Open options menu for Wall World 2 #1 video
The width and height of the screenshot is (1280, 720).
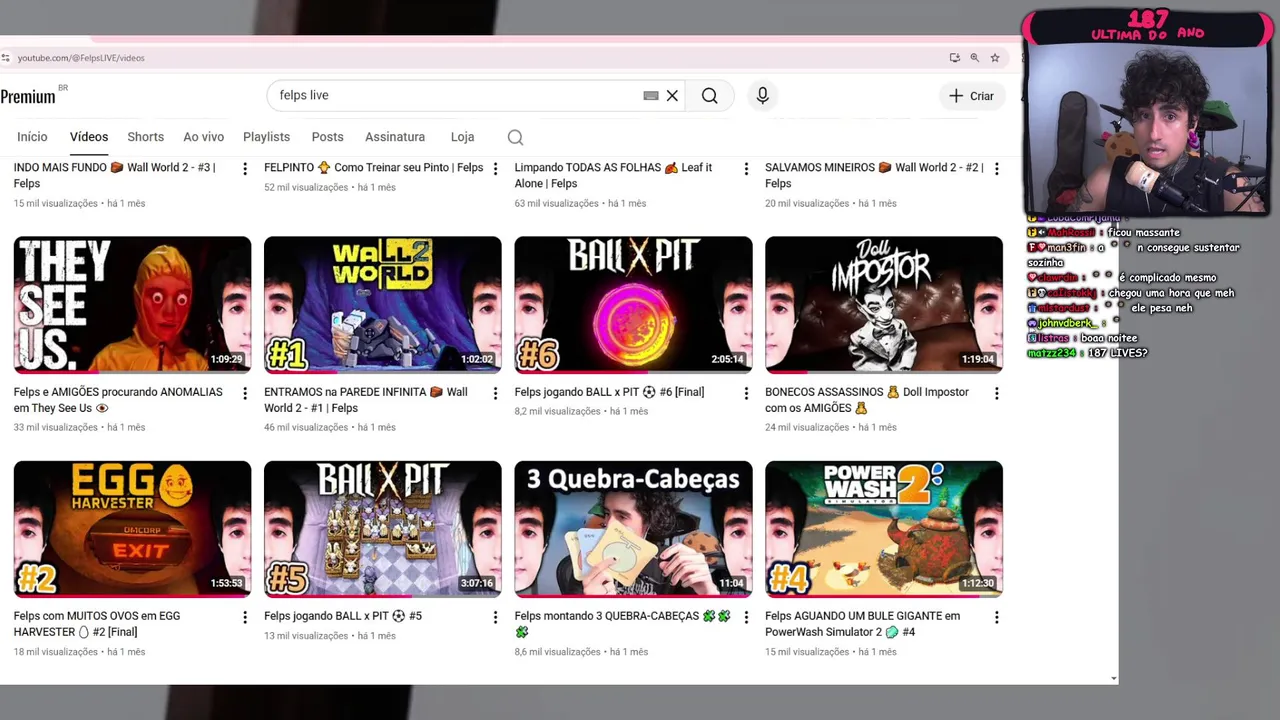point(495,394)
